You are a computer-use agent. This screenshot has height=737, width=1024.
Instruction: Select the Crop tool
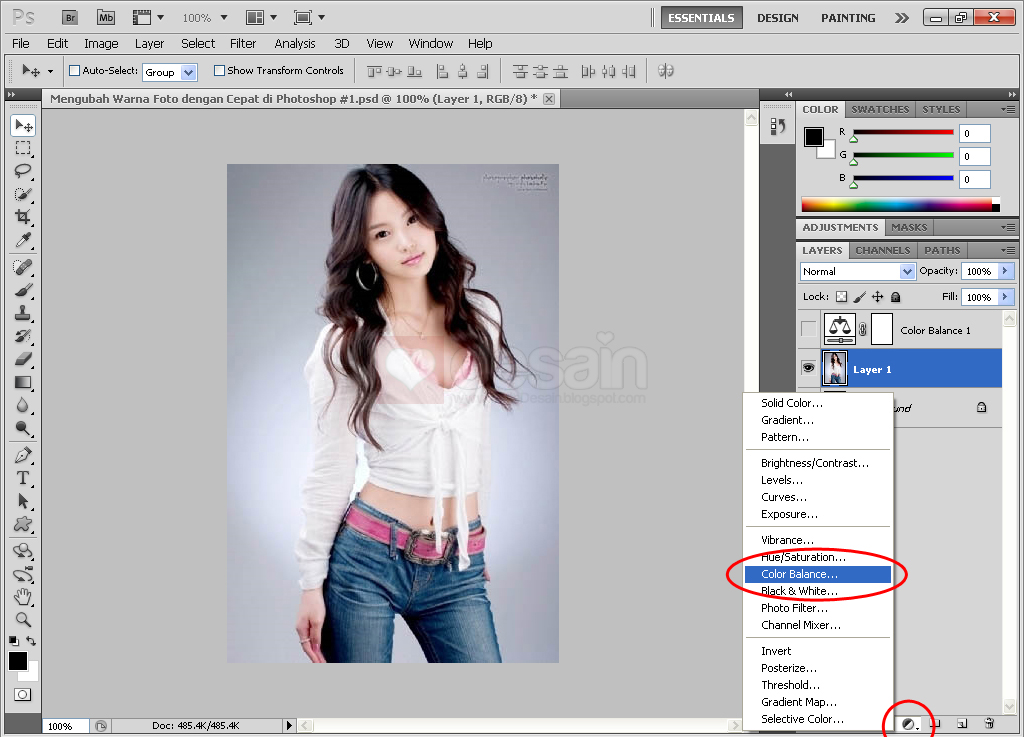[x=23, y=217]
